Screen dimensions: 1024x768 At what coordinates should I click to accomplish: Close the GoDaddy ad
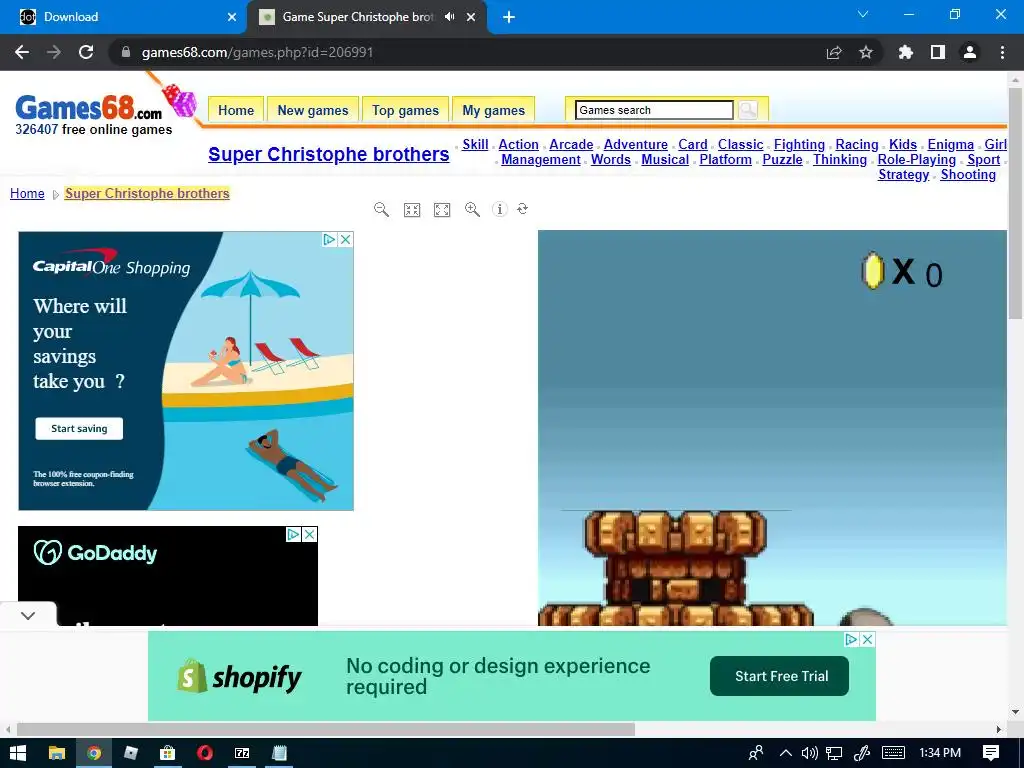click(x=310, y=535)
